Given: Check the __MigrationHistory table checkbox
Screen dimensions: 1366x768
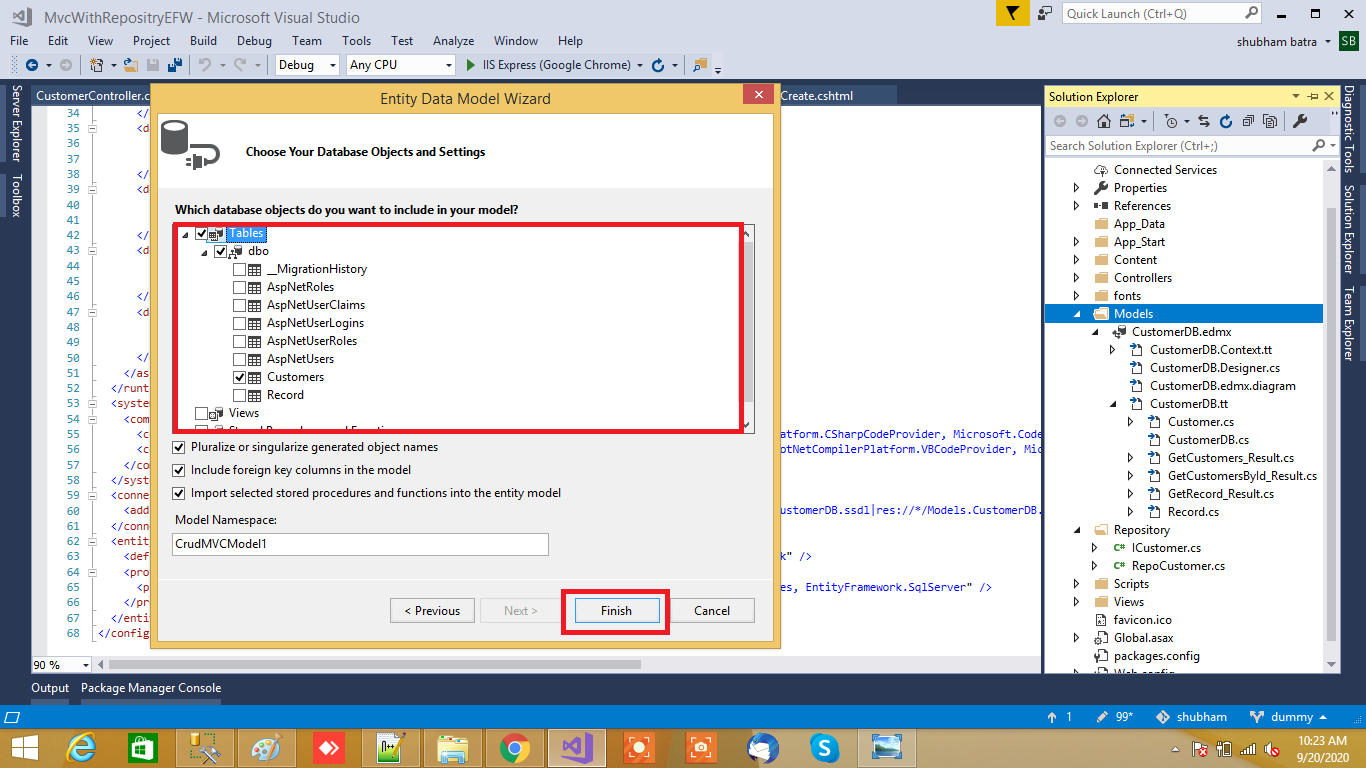Looking at the screenshot, I should point(239,269).
